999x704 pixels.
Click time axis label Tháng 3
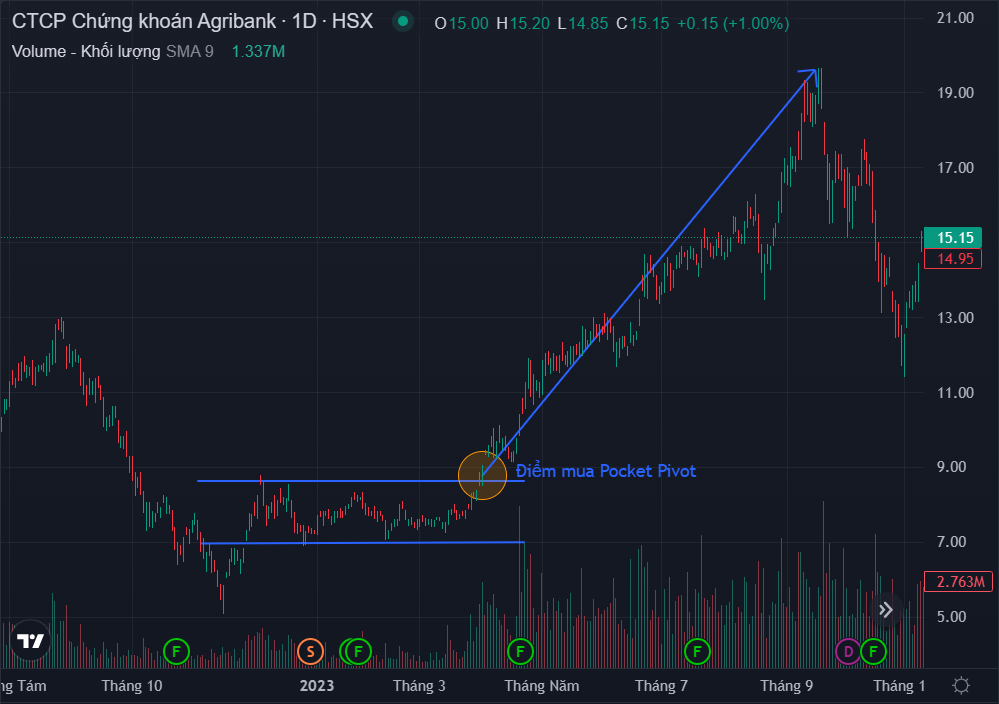tap(419, 686)
